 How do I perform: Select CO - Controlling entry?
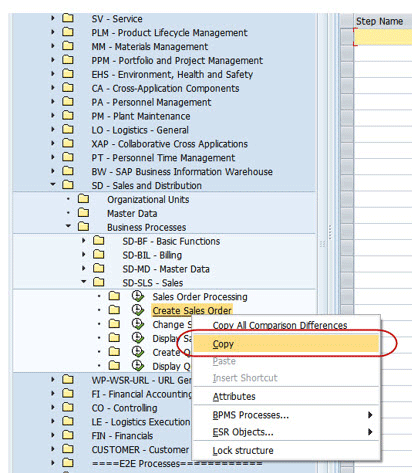124,408
